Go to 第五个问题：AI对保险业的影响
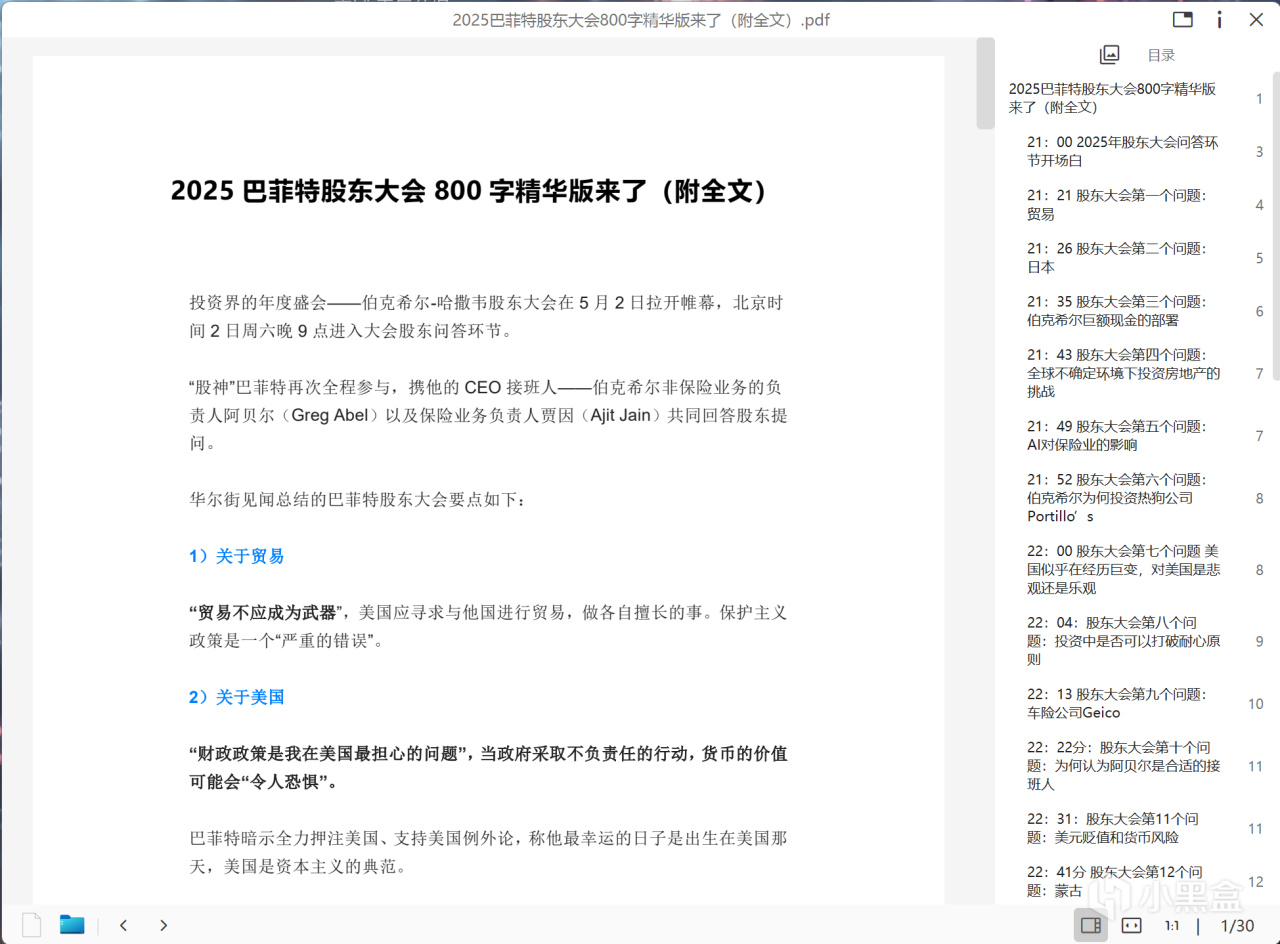 point(1117,435)
